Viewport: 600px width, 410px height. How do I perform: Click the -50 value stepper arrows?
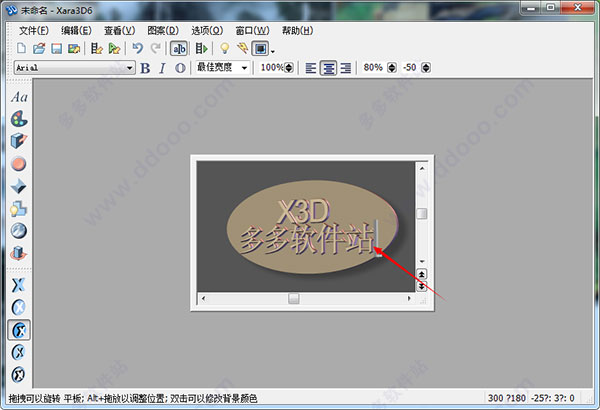tap(426, 68)
